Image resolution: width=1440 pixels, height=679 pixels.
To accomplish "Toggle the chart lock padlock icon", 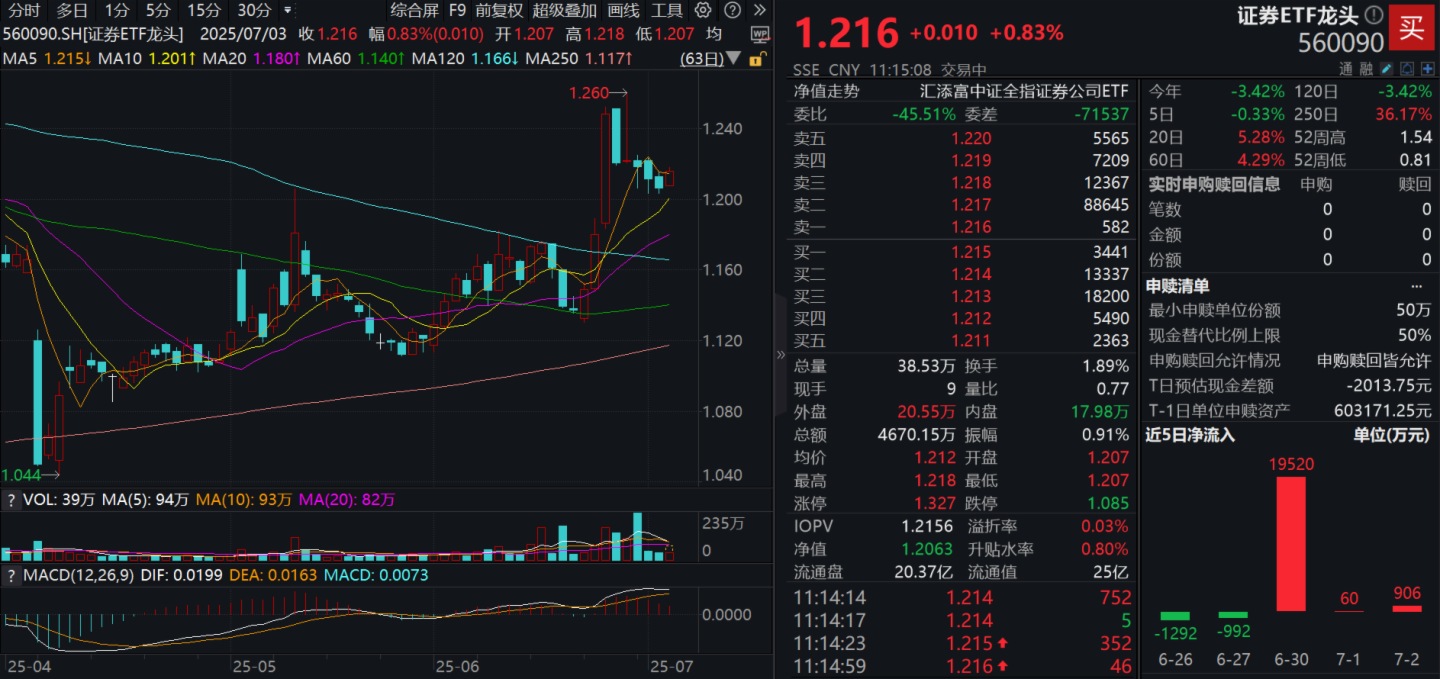I will pos(757,59).
